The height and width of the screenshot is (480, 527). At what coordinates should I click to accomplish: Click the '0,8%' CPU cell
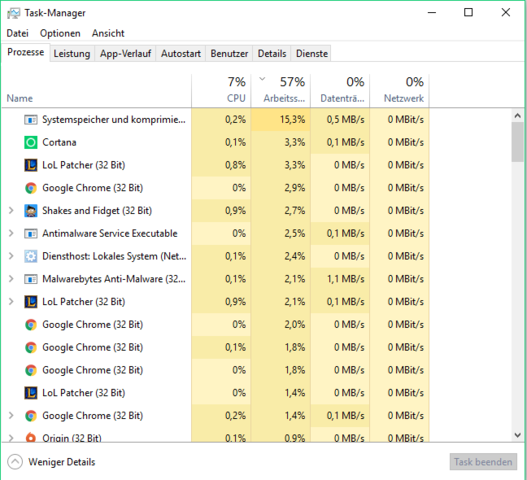click(x=221, y=165)
